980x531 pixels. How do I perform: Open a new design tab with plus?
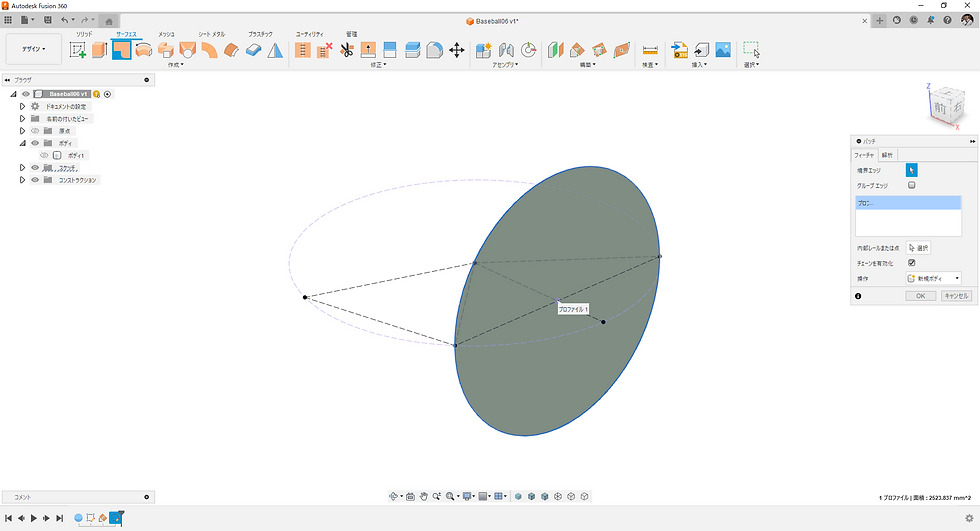[x=879, y=21]
